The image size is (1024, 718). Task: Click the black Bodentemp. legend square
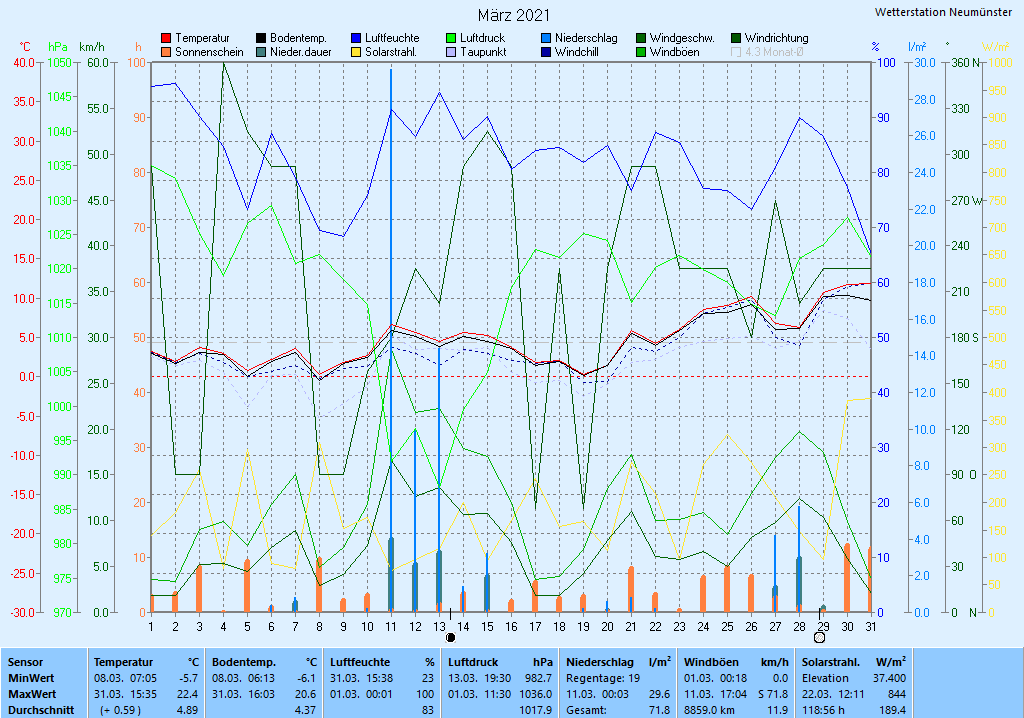(x=262, y=38)
